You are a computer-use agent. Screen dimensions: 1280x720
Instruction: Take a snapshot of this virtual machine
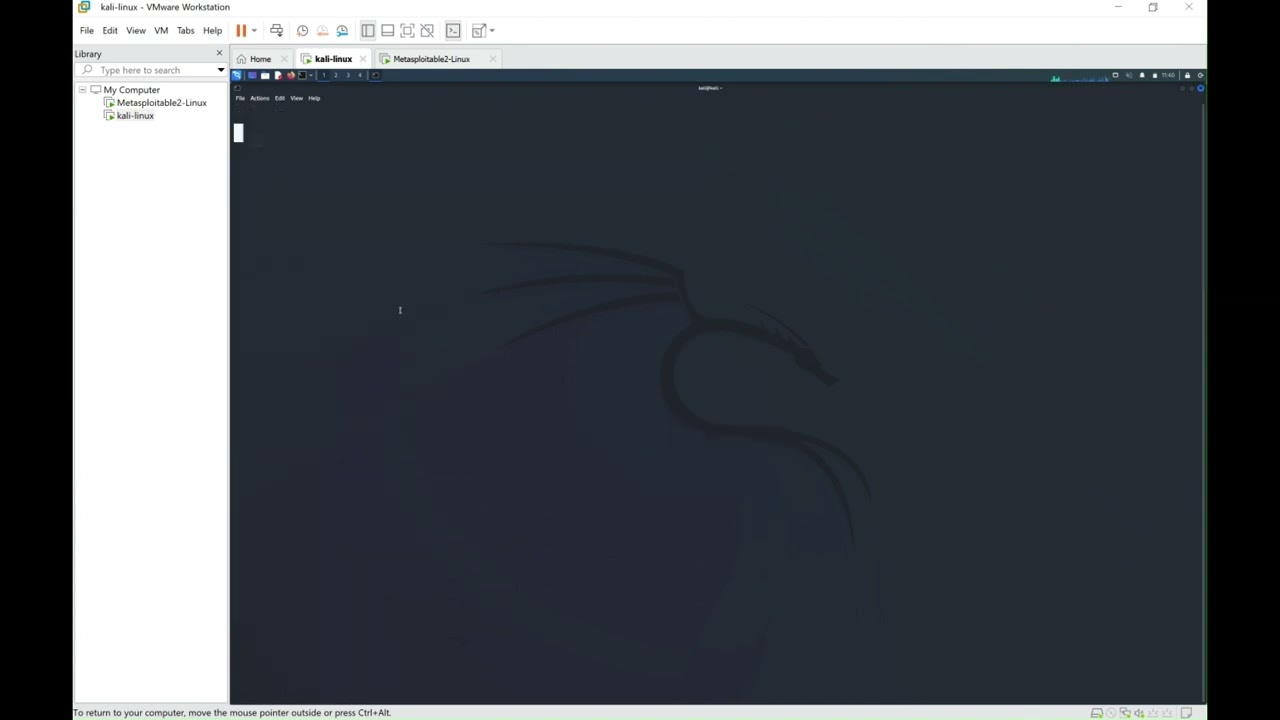302,31
